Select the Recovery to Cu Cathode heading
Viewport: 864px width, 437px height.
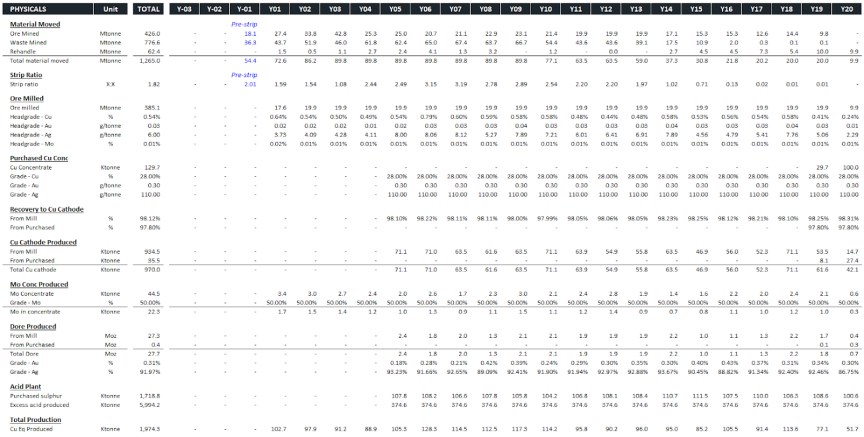tap(47, 209)
